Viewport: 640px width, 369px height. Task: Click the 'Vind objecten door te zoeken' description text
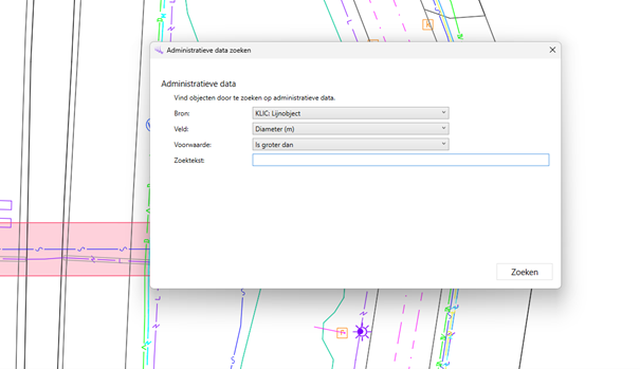click(254, 98)
